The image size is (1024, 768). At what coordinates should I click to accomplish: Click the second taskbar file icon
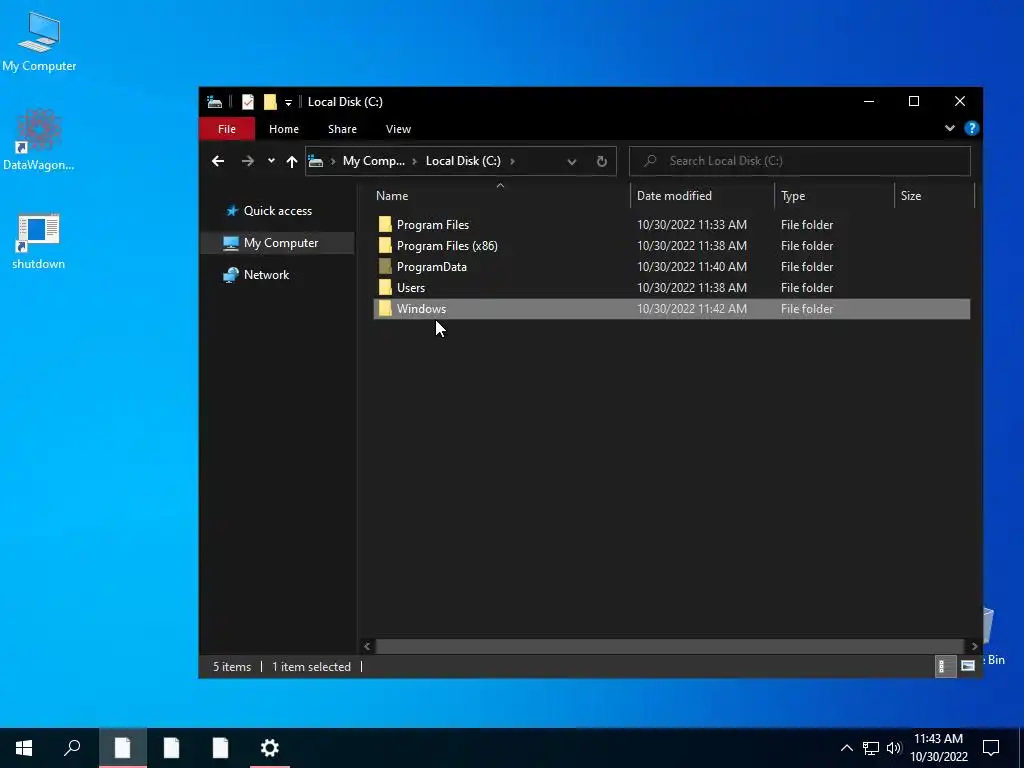click(171, 748)
